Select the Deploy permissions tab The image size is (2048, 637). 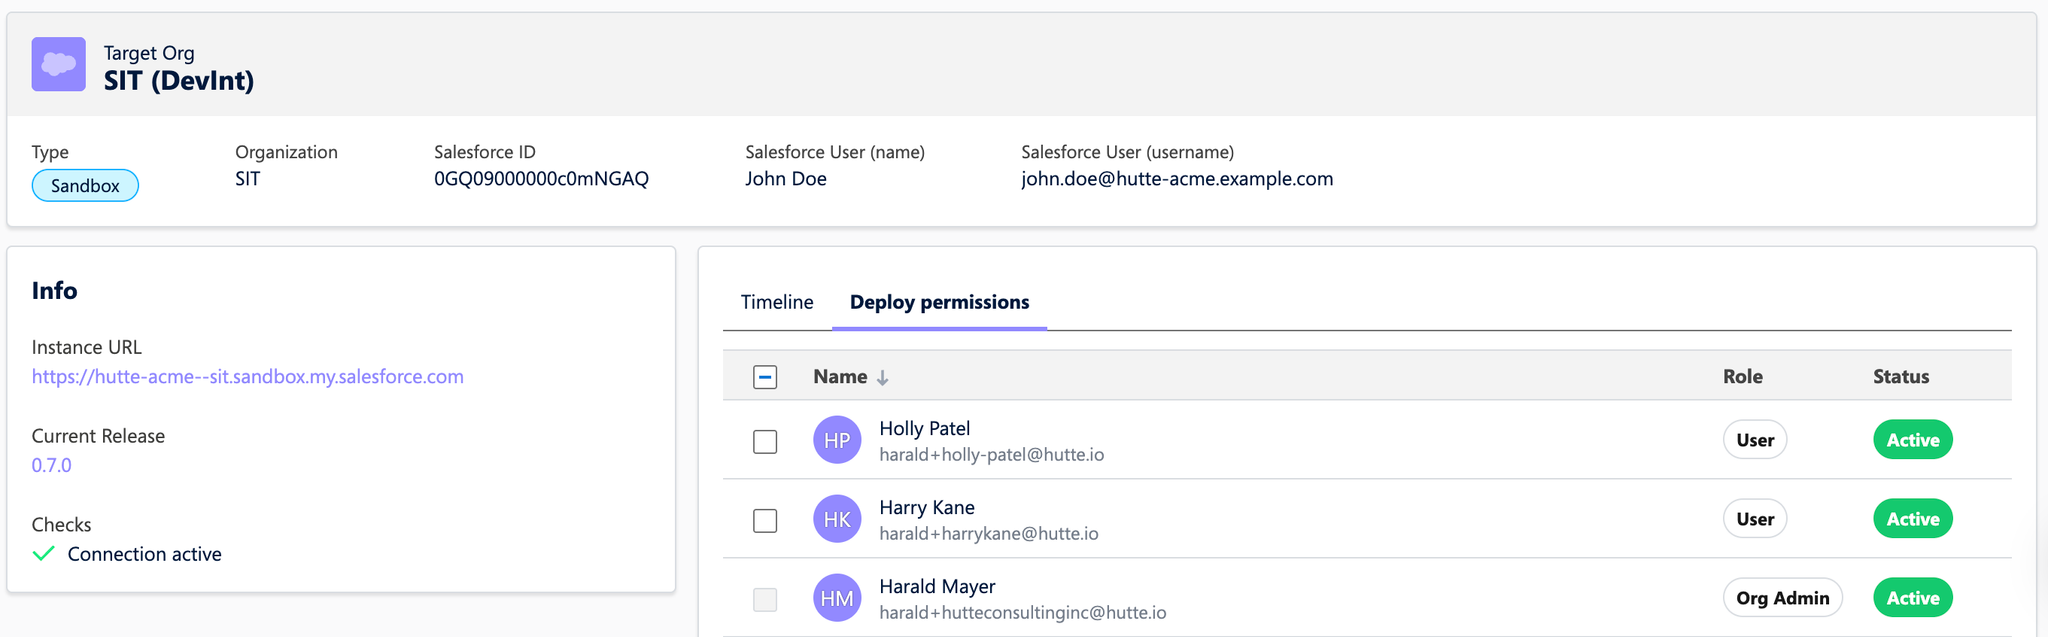(x=939, y=302)
